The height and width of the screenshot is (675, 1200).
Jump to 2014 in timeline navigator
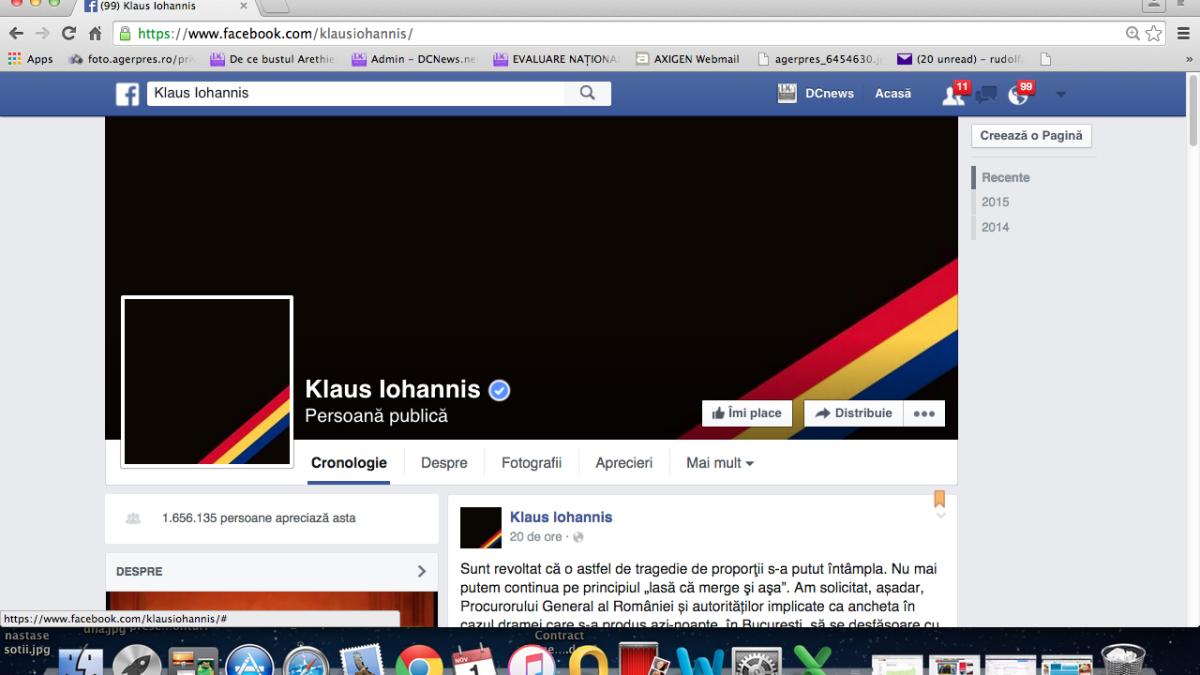[995, 227]
